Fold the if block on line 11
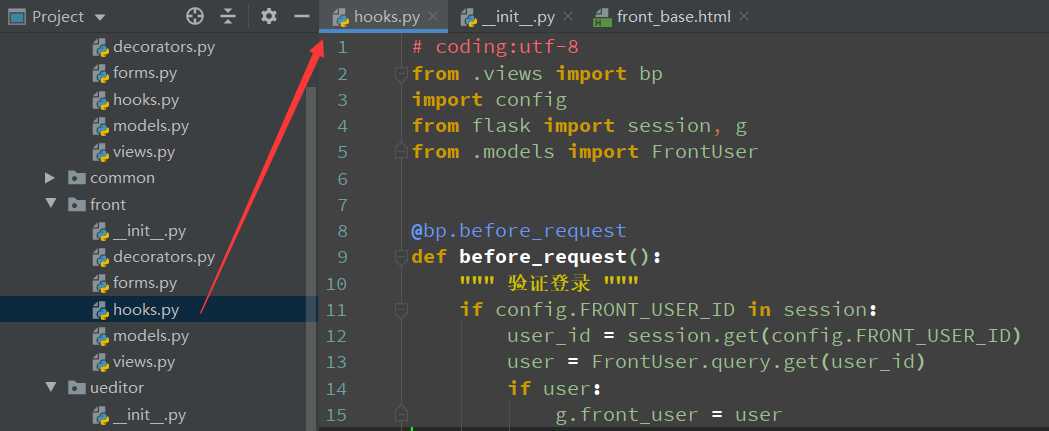This screenshot has height=431, width=1049. pos(401,310)
